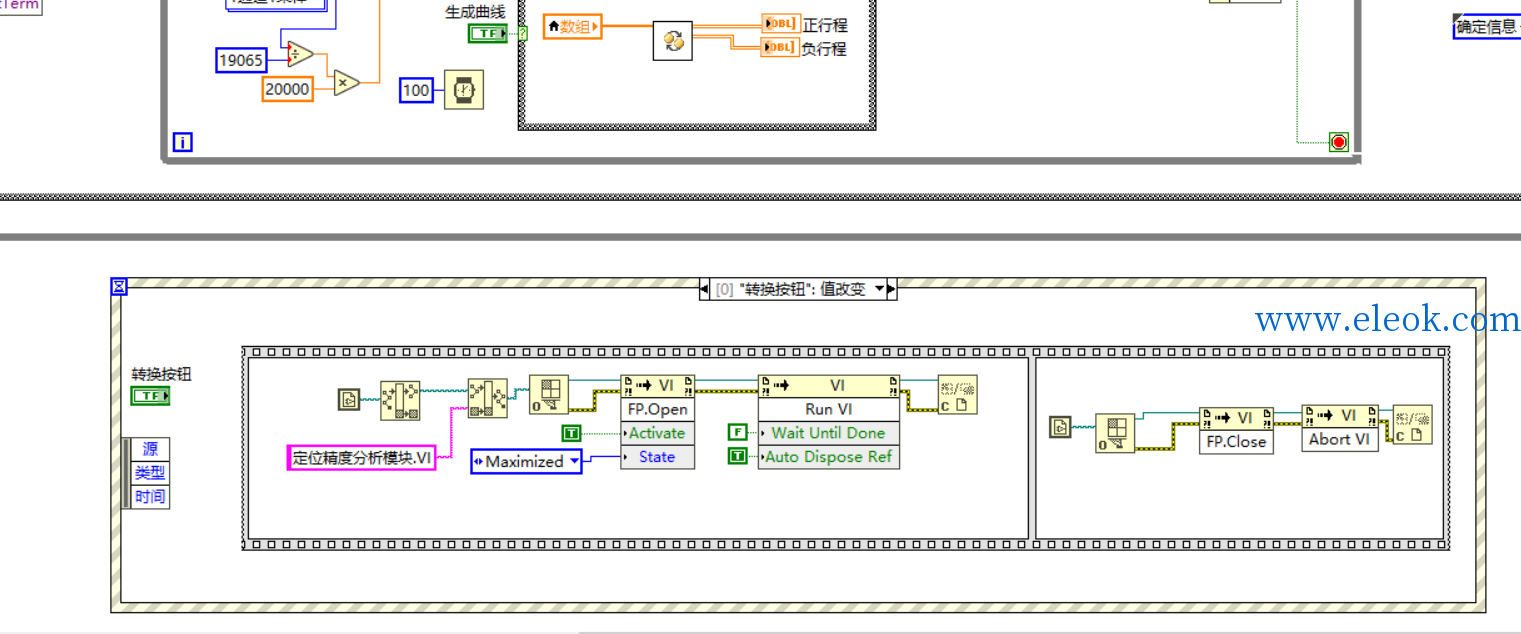The image size is (1521, 634).
Task: Click the case selector question mark terminal
Action: point(523,33)
